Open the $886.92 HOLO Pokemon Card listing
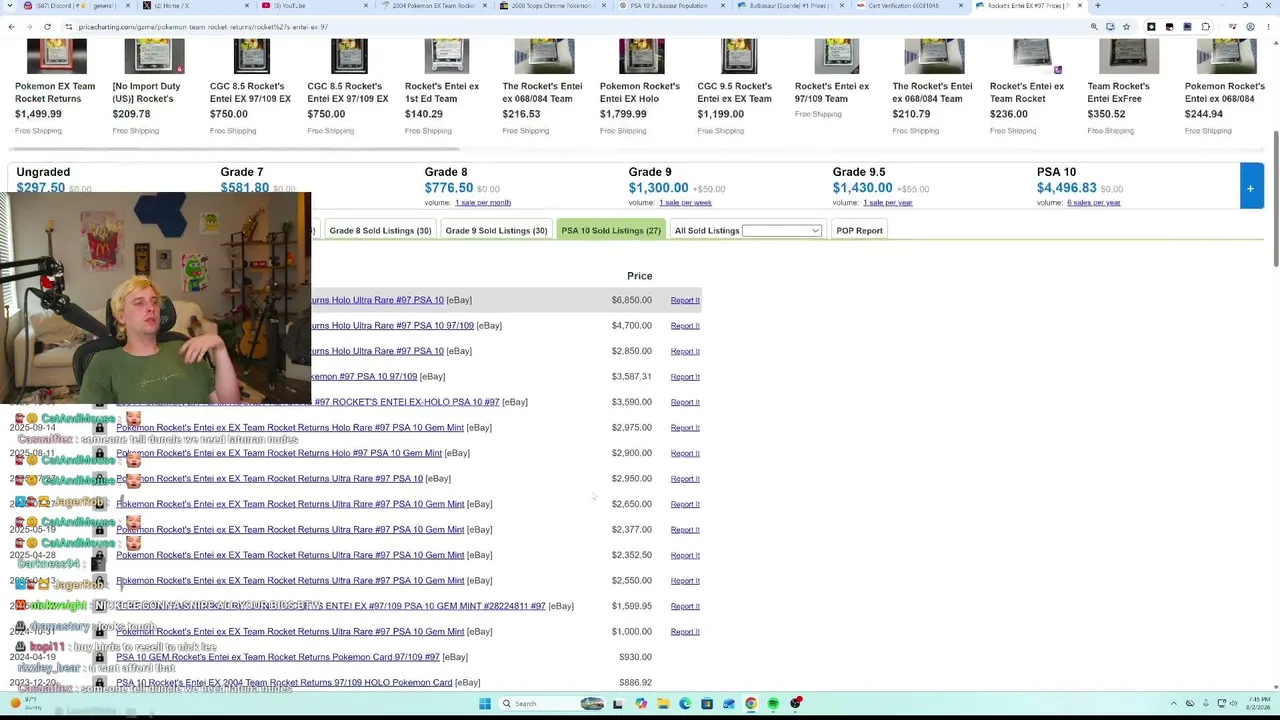1280x720 pixels. click(284, 683)
